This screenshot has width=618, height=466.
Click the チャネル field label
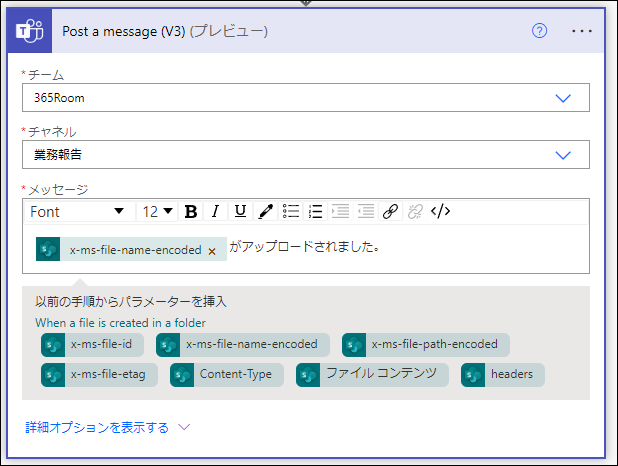point(52,132)
